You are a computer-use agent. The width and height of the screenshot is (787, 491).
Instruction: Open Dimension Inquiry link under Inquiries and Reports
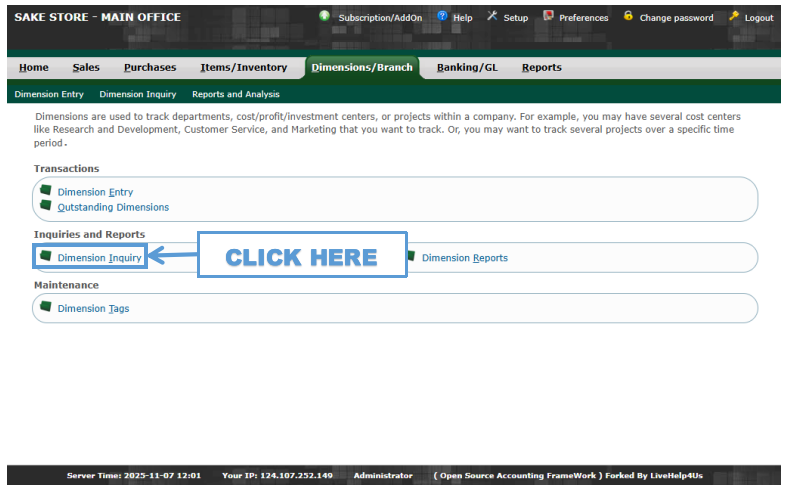point(99,258)
